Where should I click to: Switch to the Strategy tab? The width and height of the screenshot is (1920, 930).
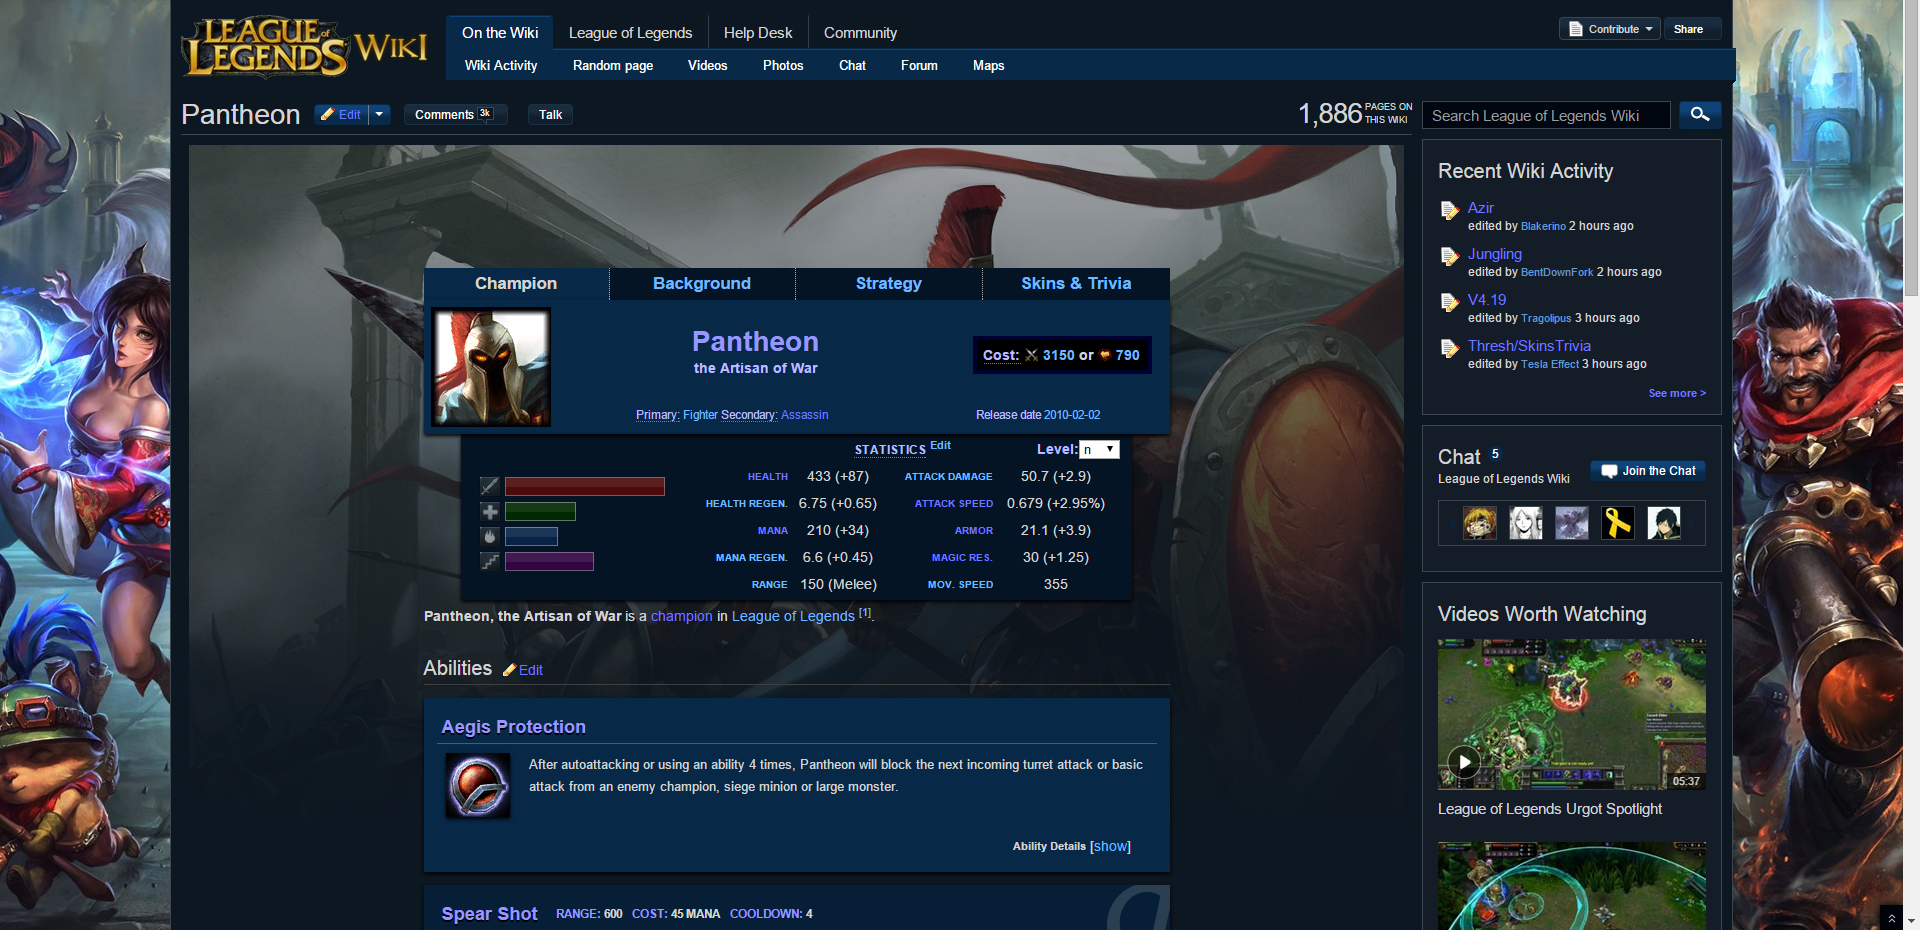(889, 284)
